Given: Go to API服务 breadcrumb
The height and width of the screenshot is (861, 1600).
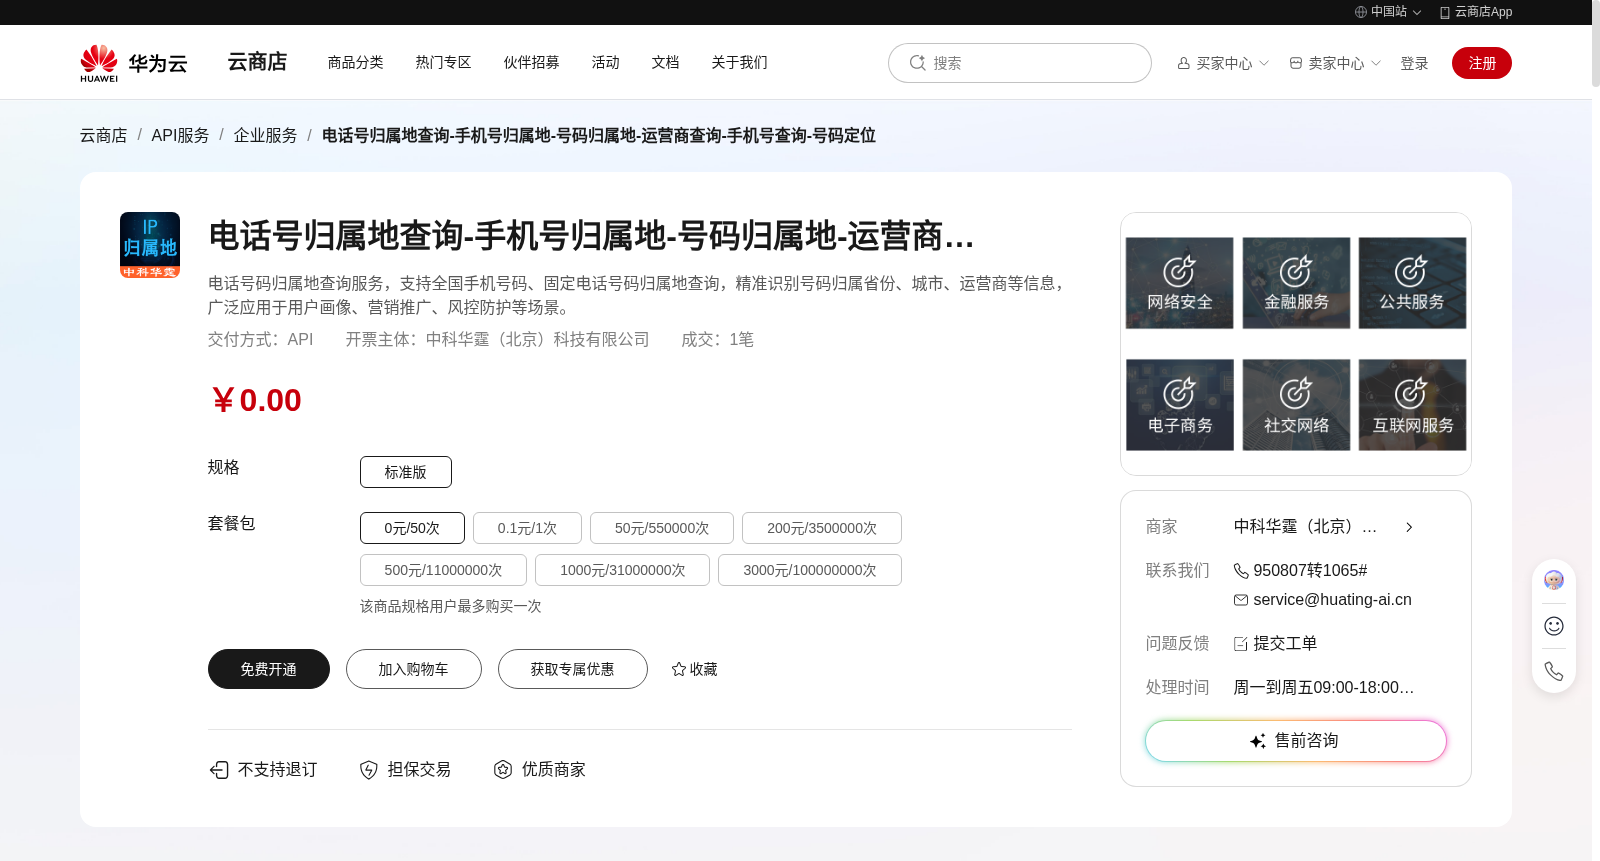Looking at the screenshot, I should tap(180, 135).
